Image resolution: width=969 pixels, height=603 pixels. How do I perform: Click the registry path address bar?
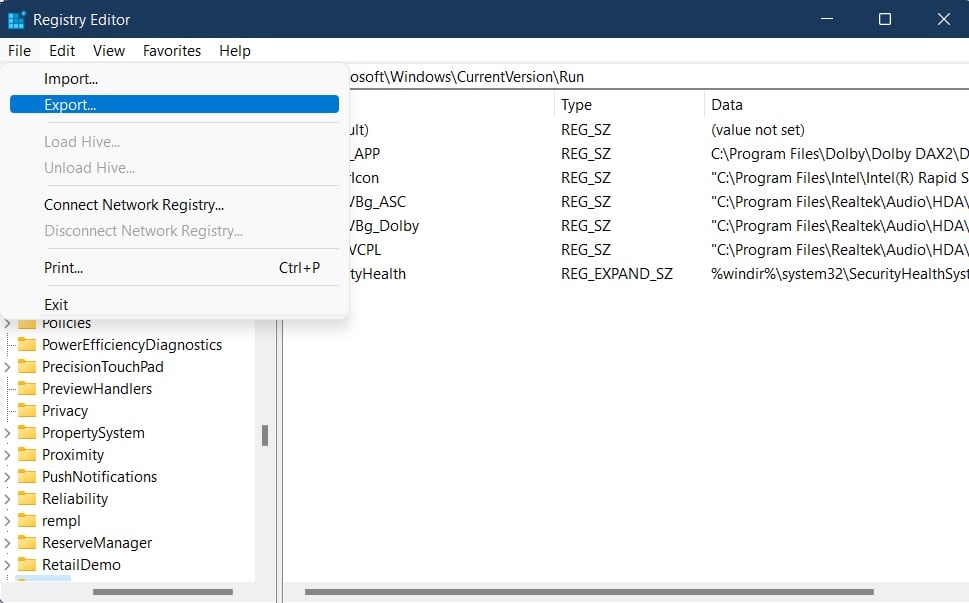coord(659,77)
